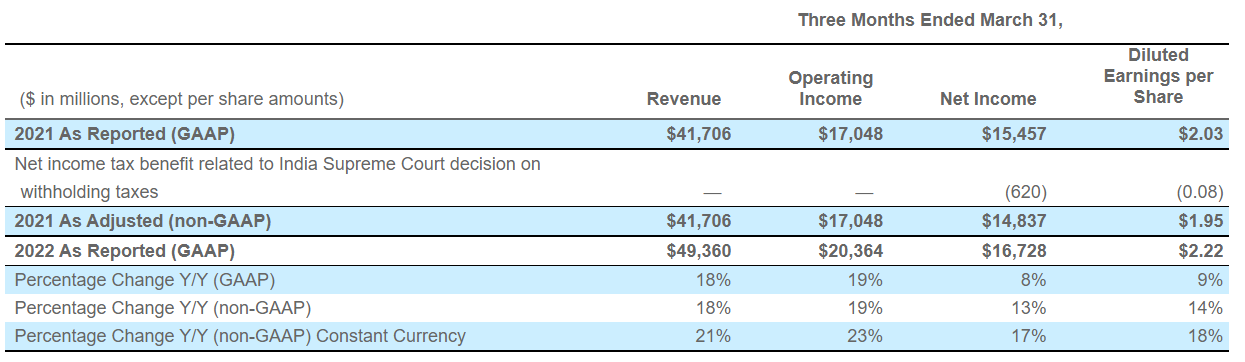Click the $15,457 net income value

[x=1014, y=133]
